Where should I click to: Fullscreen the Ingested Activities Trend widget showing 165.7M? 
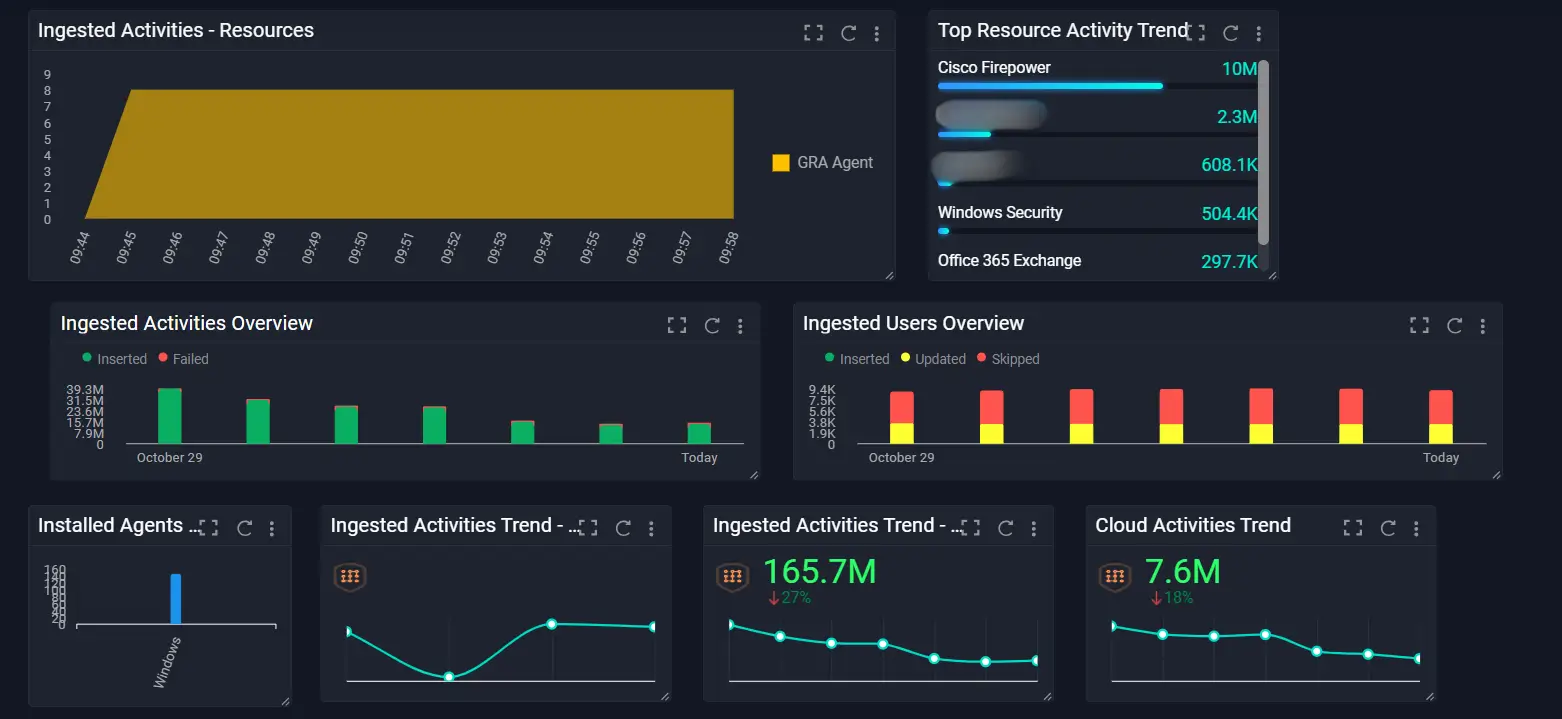coord(970,528)
